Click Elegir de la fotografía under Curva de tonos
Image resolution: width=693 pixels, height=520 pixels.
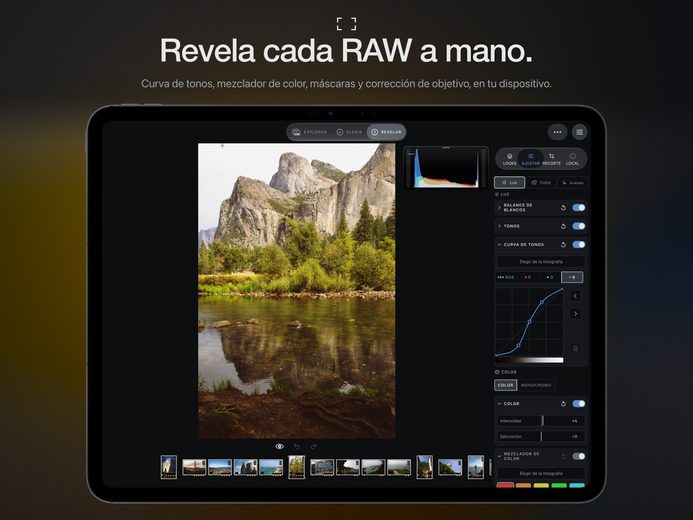coord(541,262)
